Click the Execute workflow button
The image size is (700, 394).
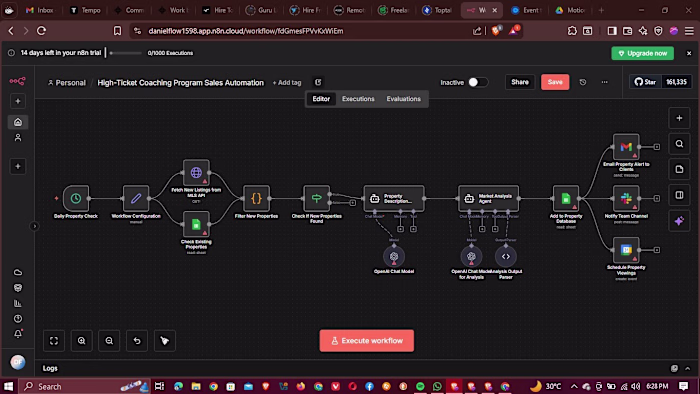367,340
